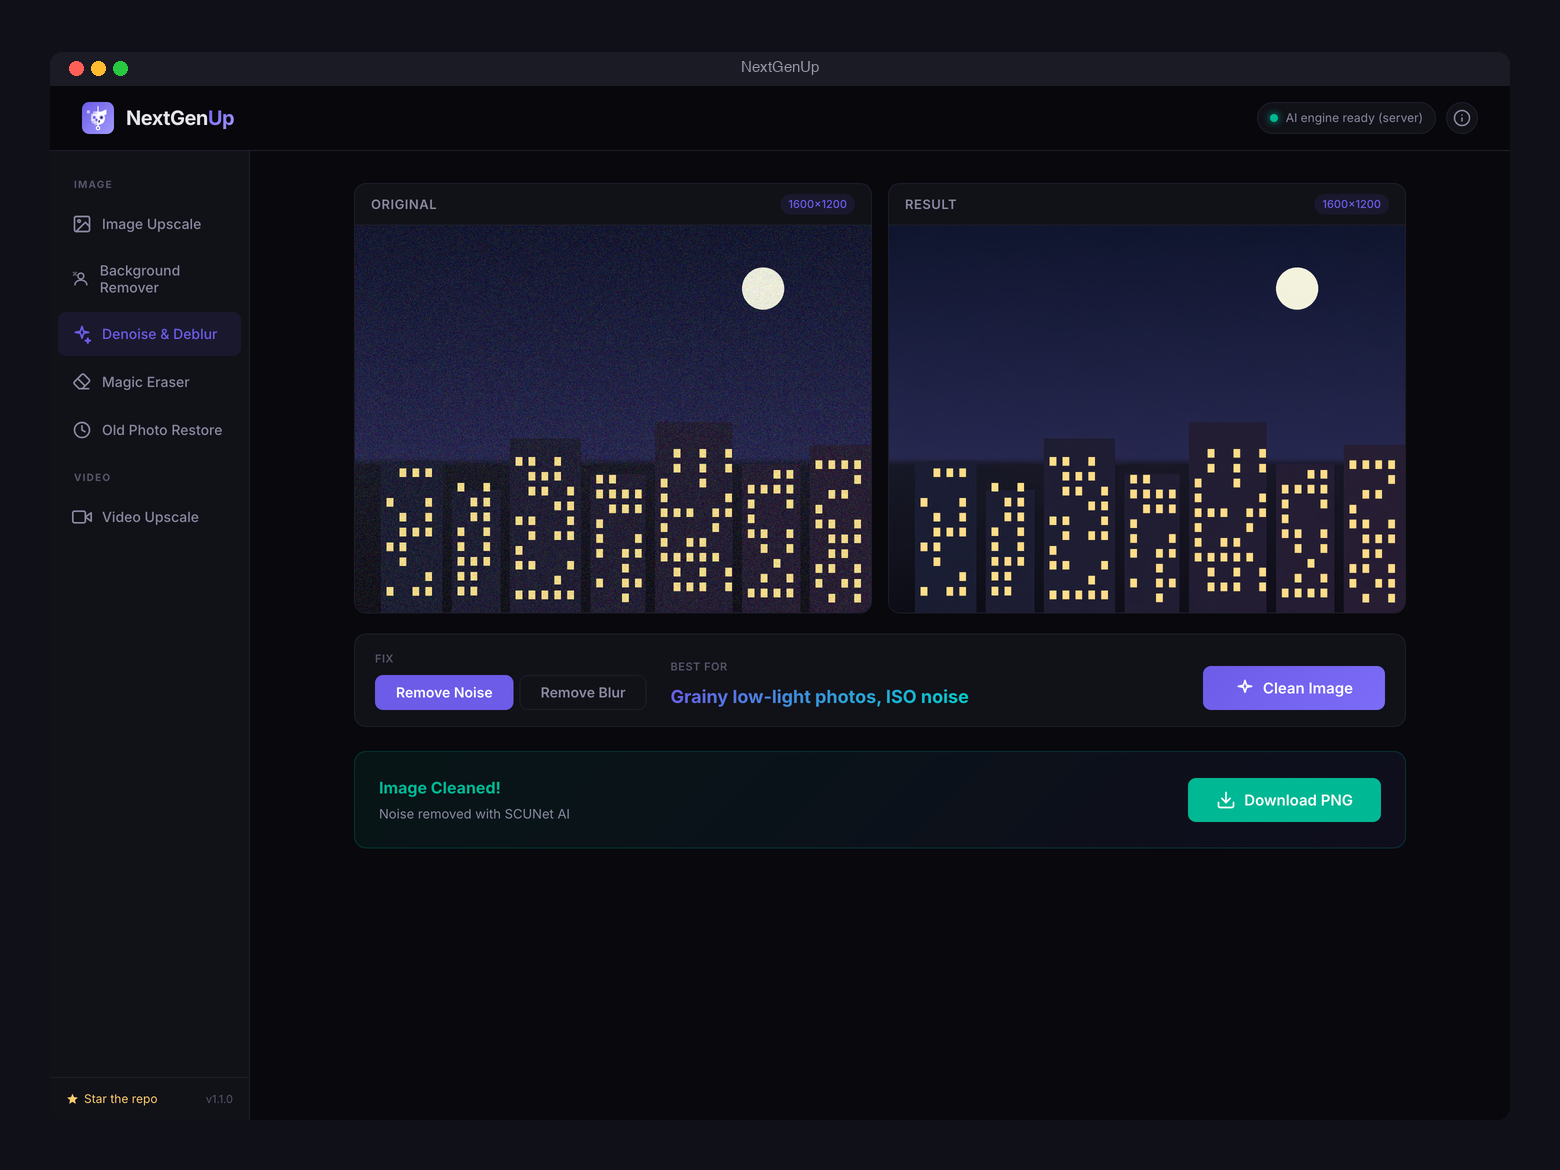Open the info circle icon in header
Screen dimensions: 1560x1170
pyautogui.click(x=1462, y=118)
